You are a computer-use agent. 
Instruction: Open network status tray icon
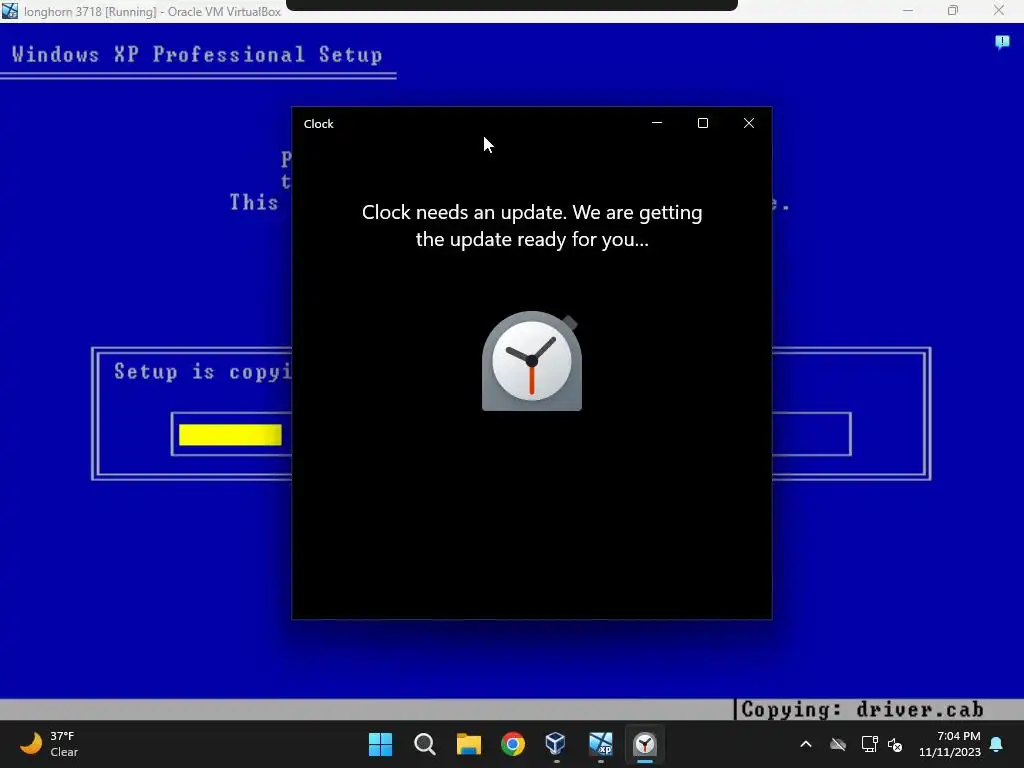(869, 744)
